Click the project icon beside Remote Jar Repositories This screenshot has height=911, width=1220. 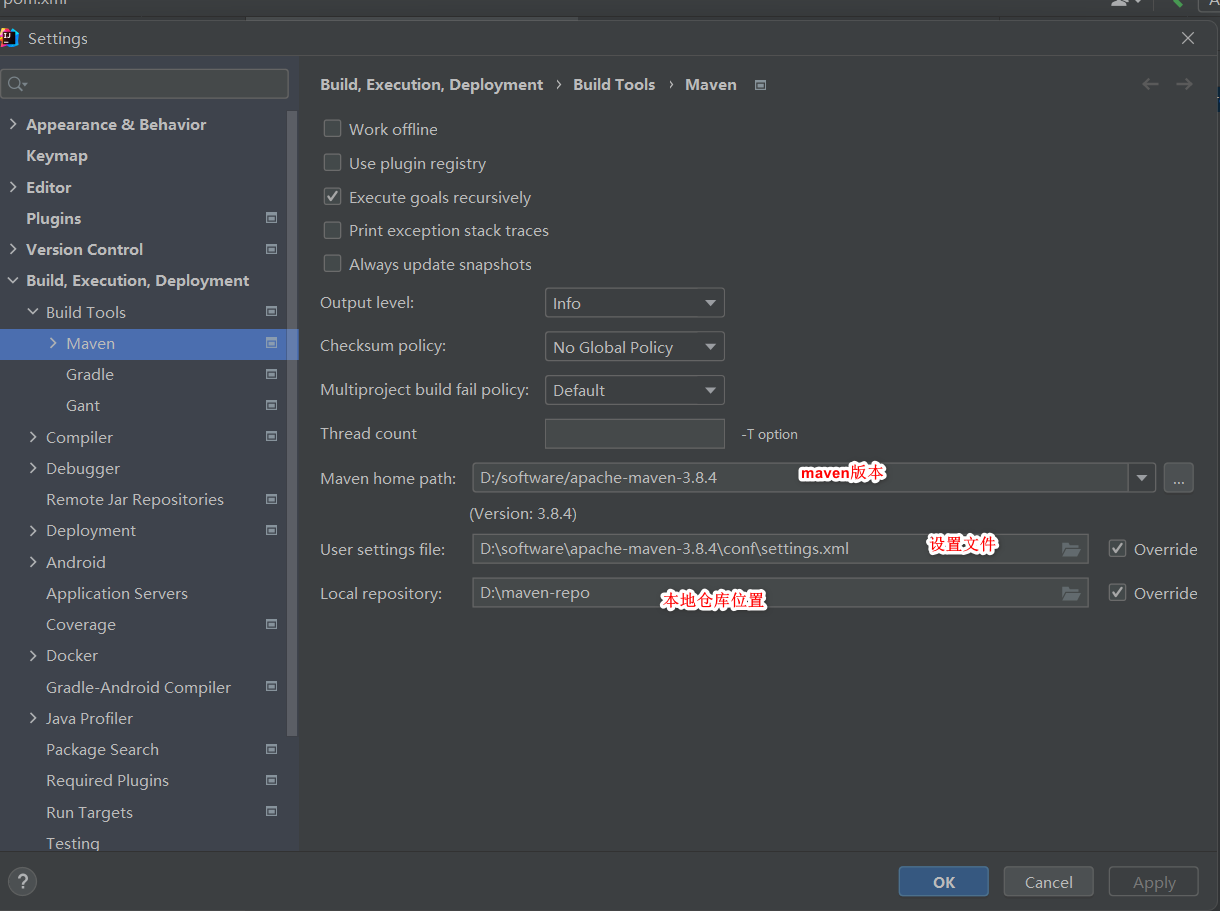271,499
